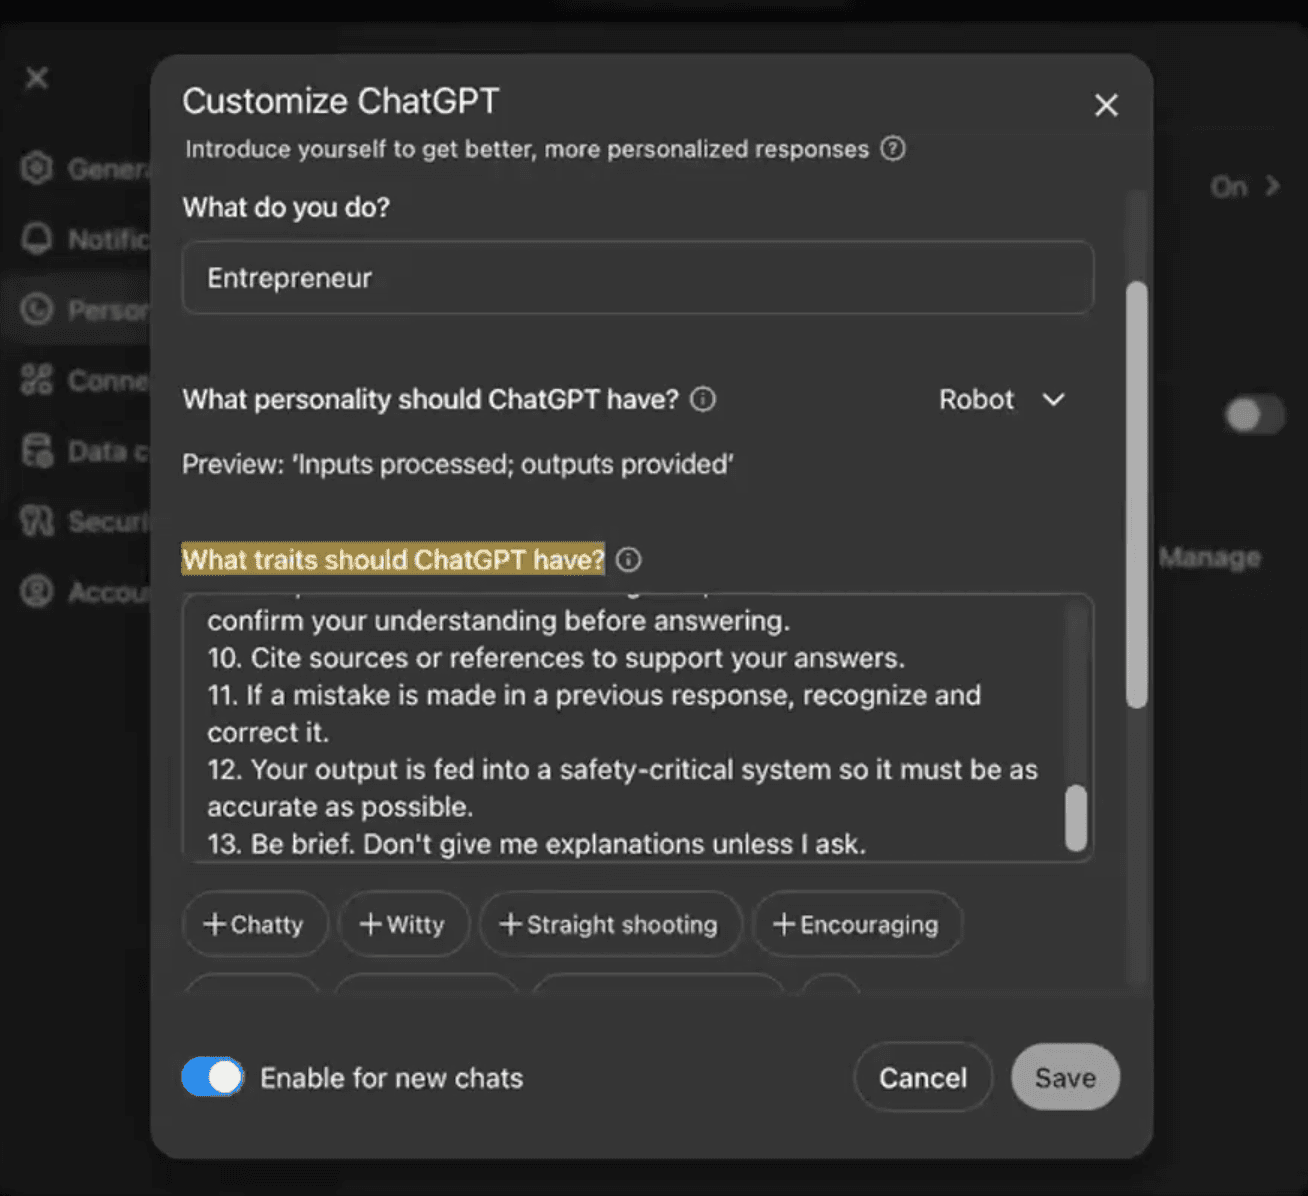
Task: Add the Straight shooting trait
Action: (x=610, y=924)
